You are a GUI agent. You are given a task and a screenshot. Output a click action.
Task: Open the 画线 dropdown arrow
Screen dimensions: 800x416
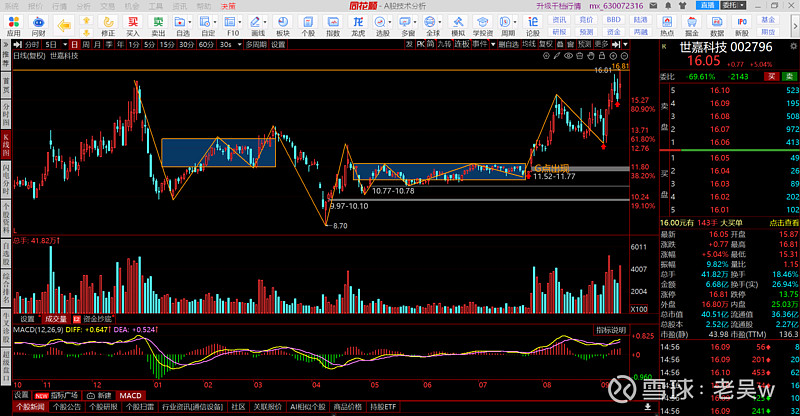pos(265,22)
